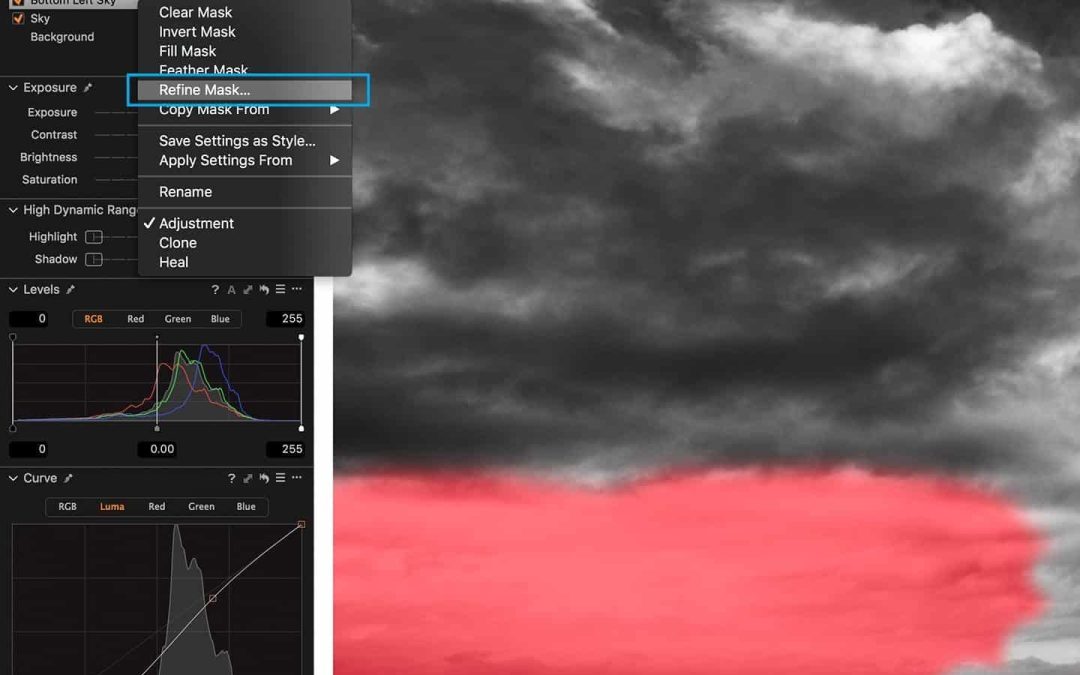Switch Levels channel to Red
The width and height of the screenshot is (1080, 675).
click(135, 319)
